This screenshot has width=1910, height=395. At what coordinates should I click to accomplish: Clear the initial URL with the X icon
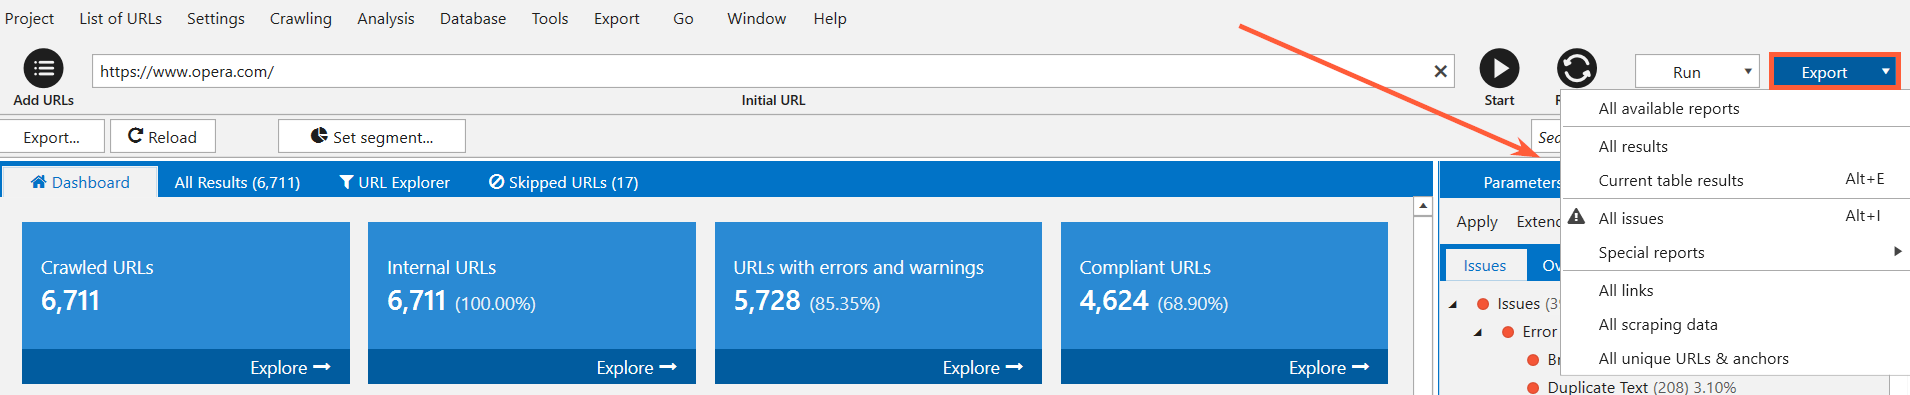click(1440, 71)
